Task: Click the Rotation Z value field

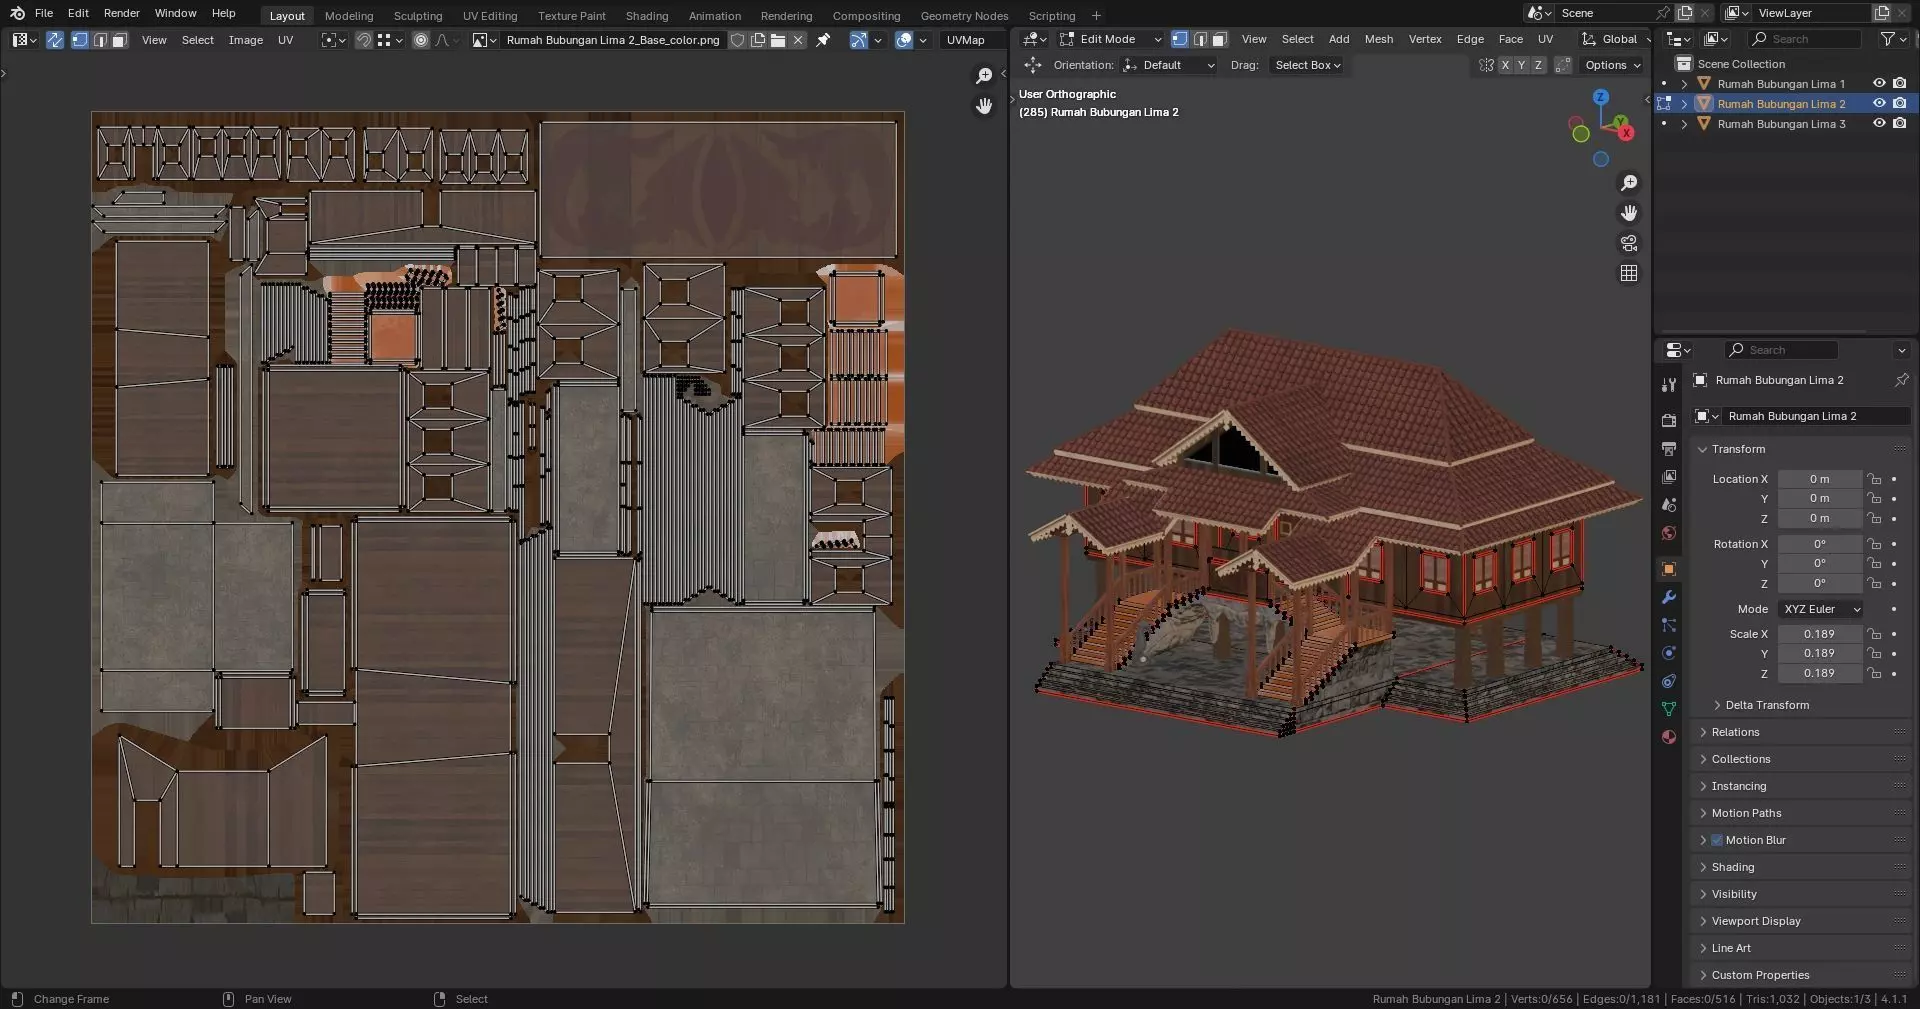Action: click(x=1819, y=584)
